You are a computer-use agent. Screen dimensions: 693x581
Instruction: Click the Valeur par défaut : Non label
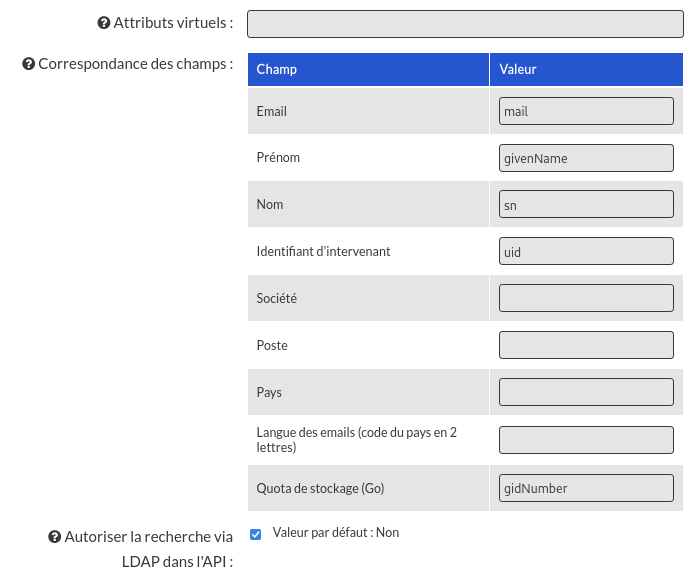pos(335,532)
